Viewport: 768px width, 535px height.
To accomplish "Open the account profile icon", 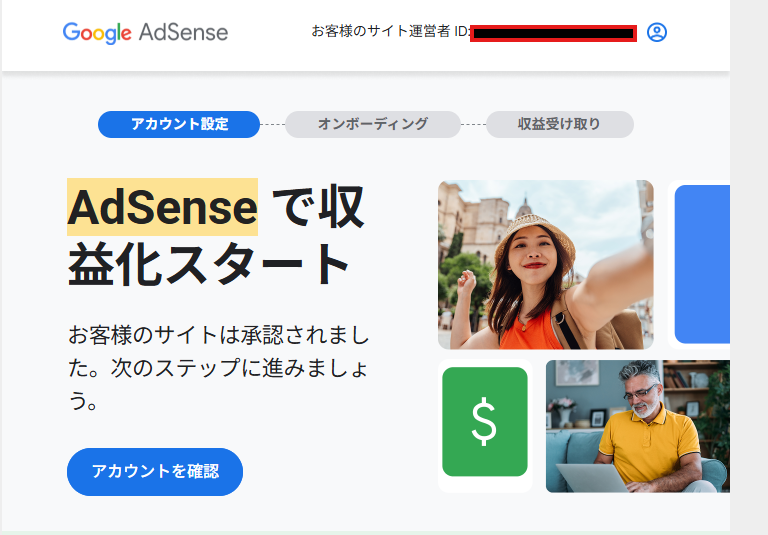I will point(656,32).
